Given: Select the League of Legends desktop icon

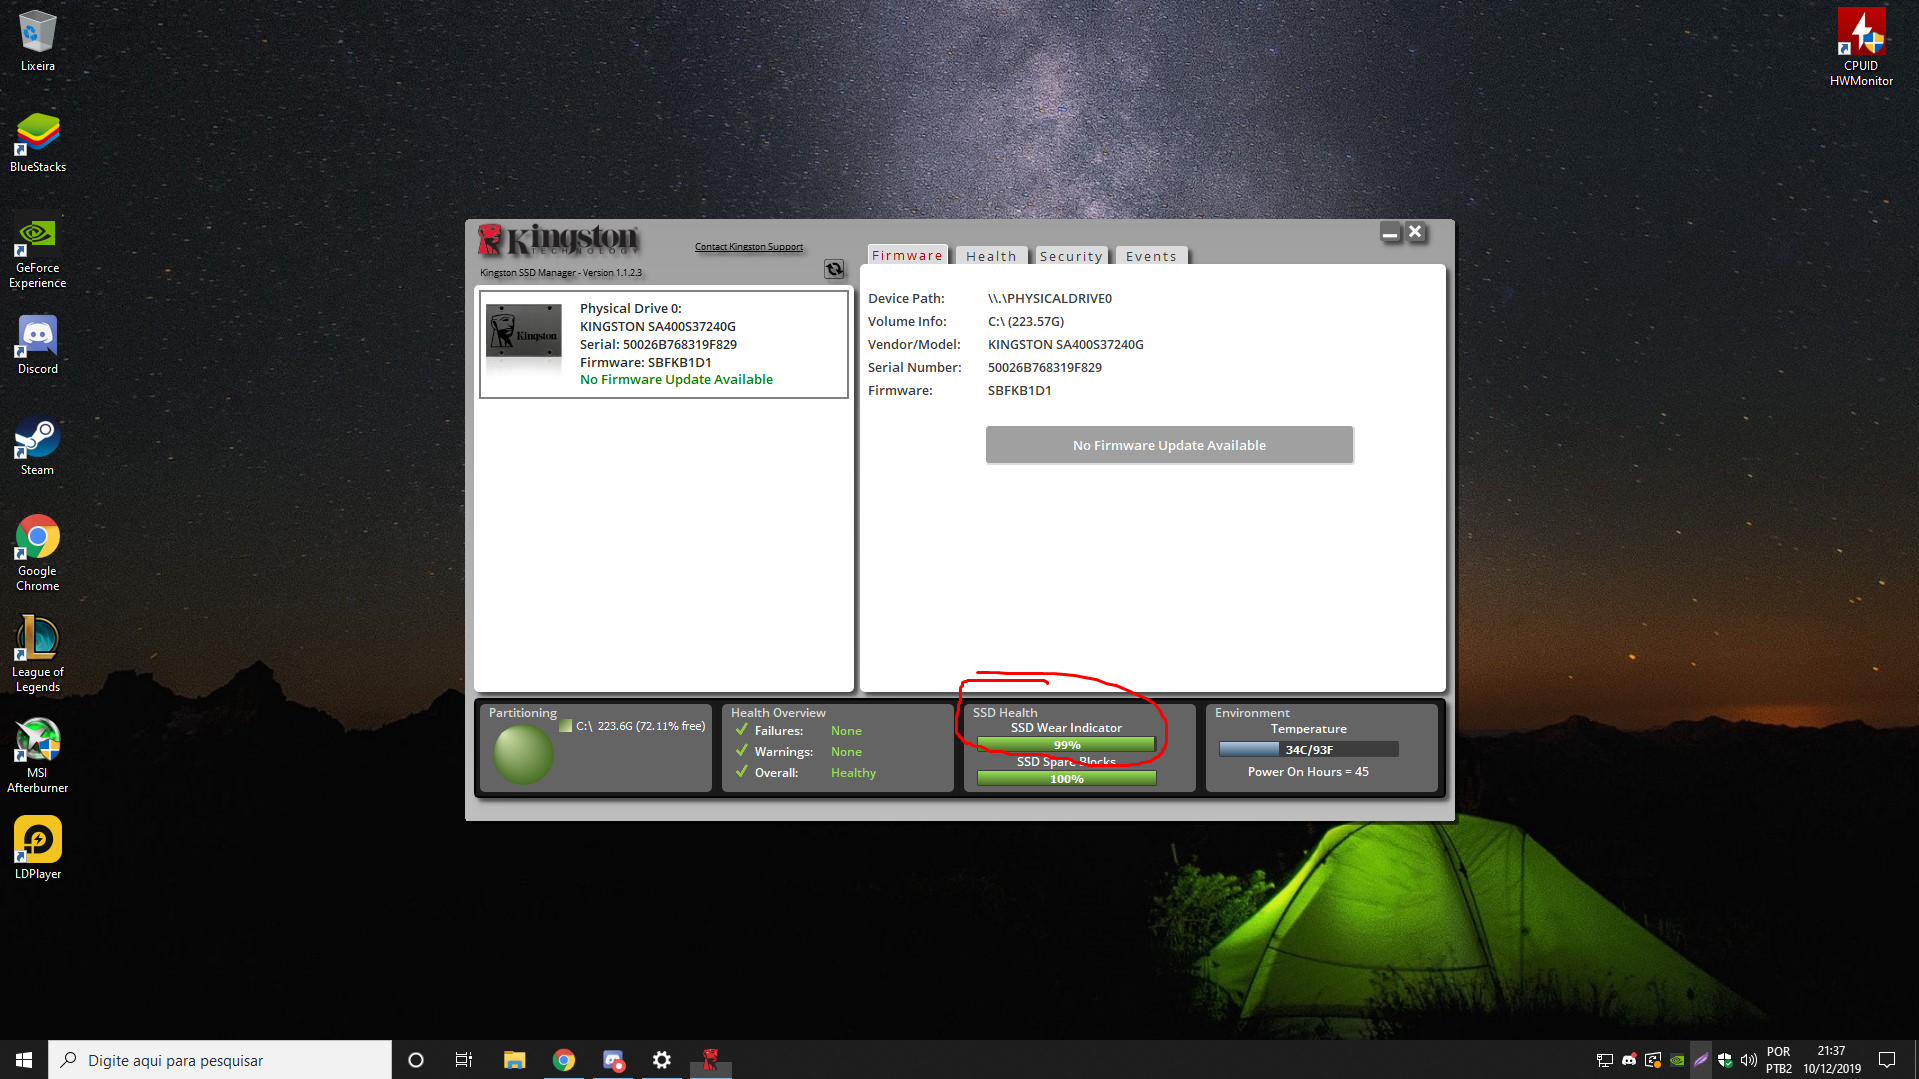Looking at the screenshot, I should click(38, 654).
